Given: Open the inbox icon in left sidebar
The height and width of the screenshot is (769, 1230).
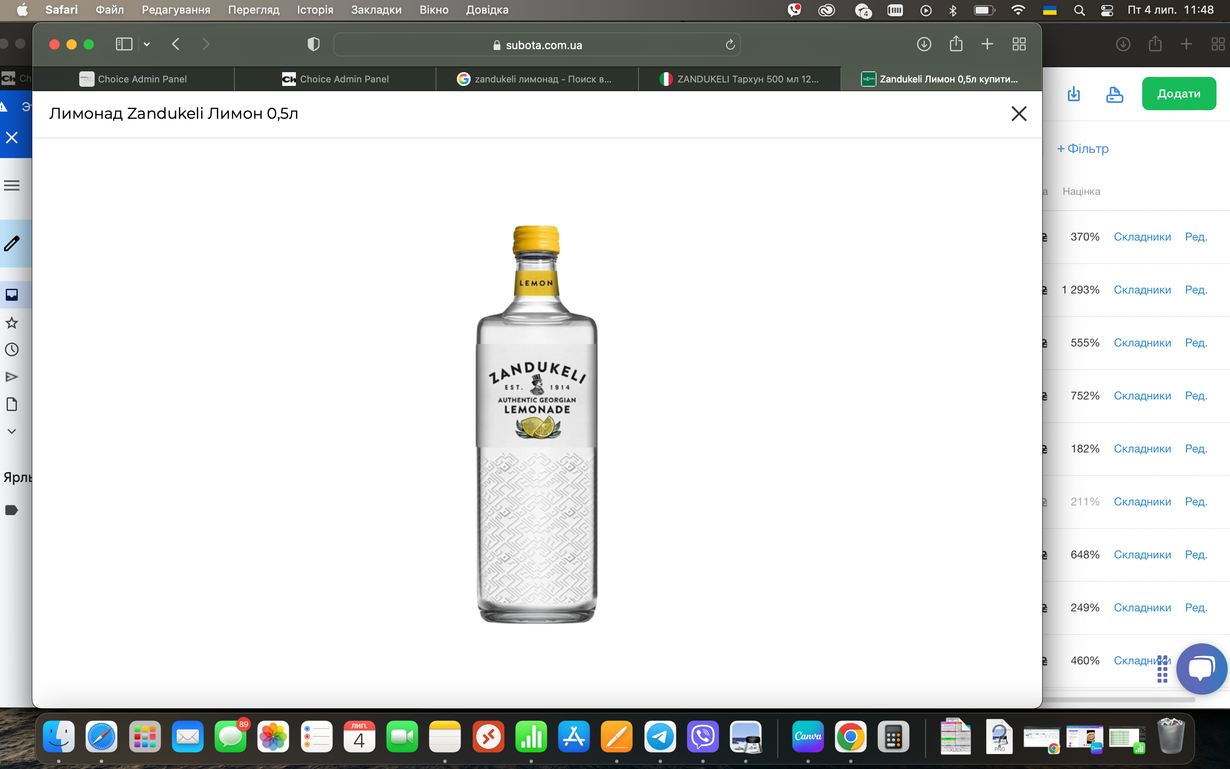Looking at the screenshot, I should pyautogui.click(x=12, y=295).
